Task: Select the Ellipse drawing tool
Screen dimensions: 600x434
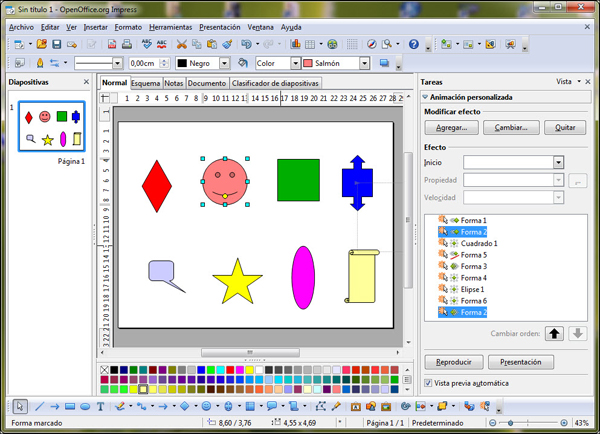Action: [x=85, y=406]
